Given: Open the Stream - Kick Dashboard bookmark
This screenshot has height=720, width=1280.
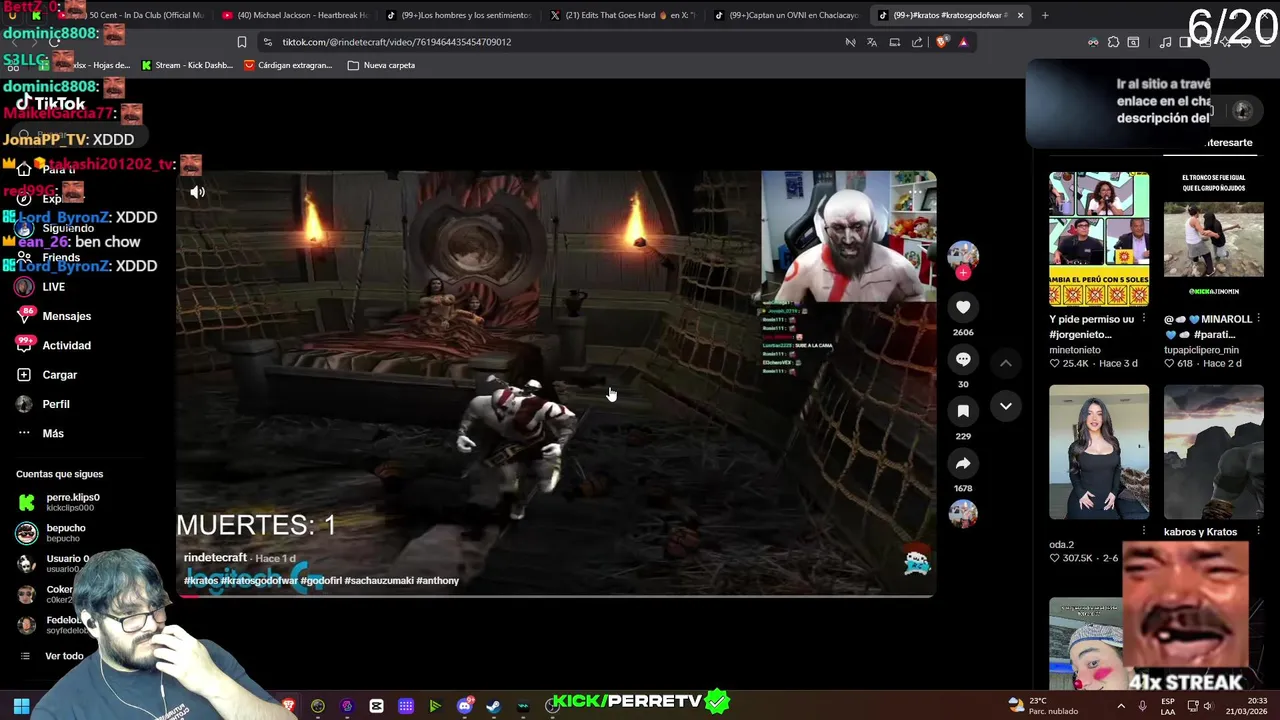Looking at the screenshot, I should click(187, 65).
